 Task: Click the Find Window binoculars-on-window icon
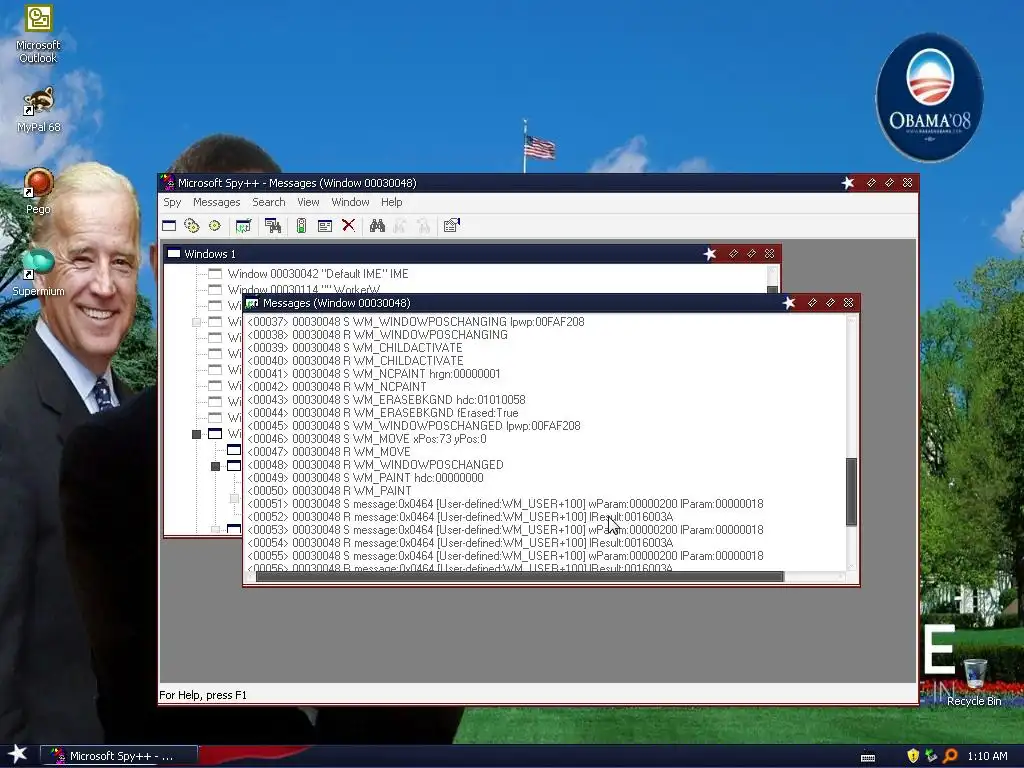click(273, 226)
